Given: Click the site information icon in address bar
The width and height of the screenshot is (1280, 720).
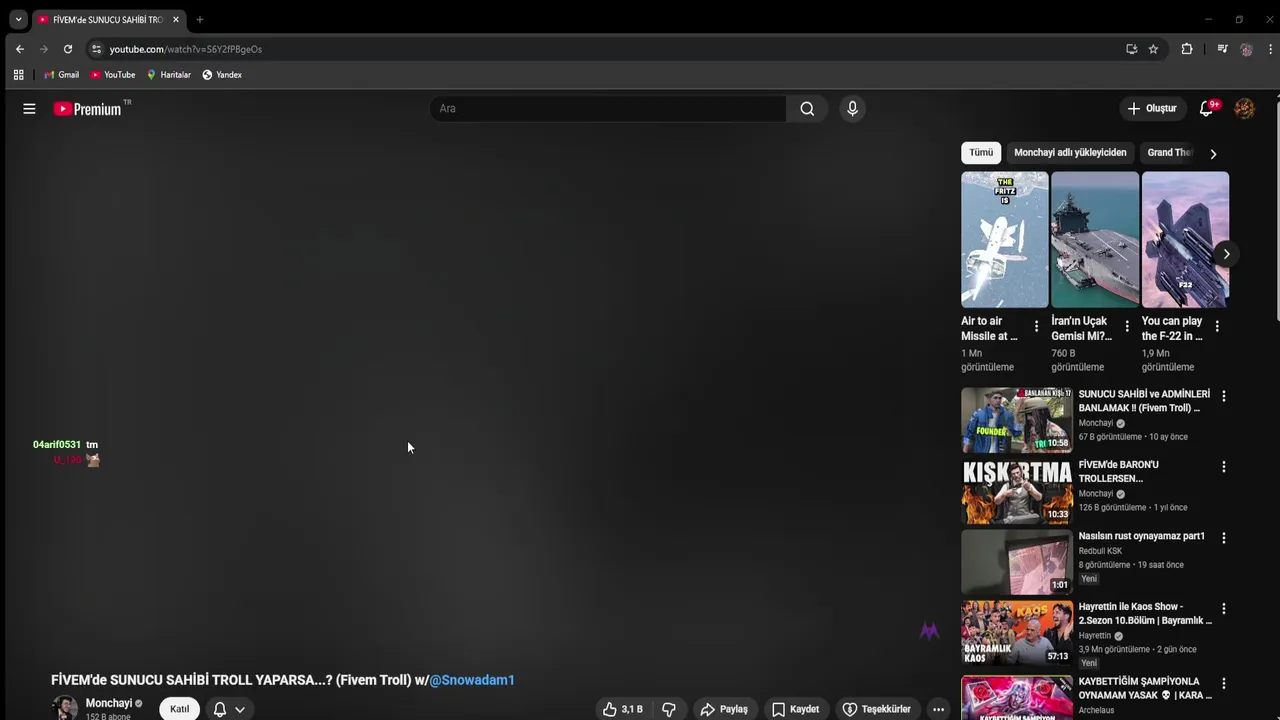Looking at the screenshot, I should coord(96,49).
